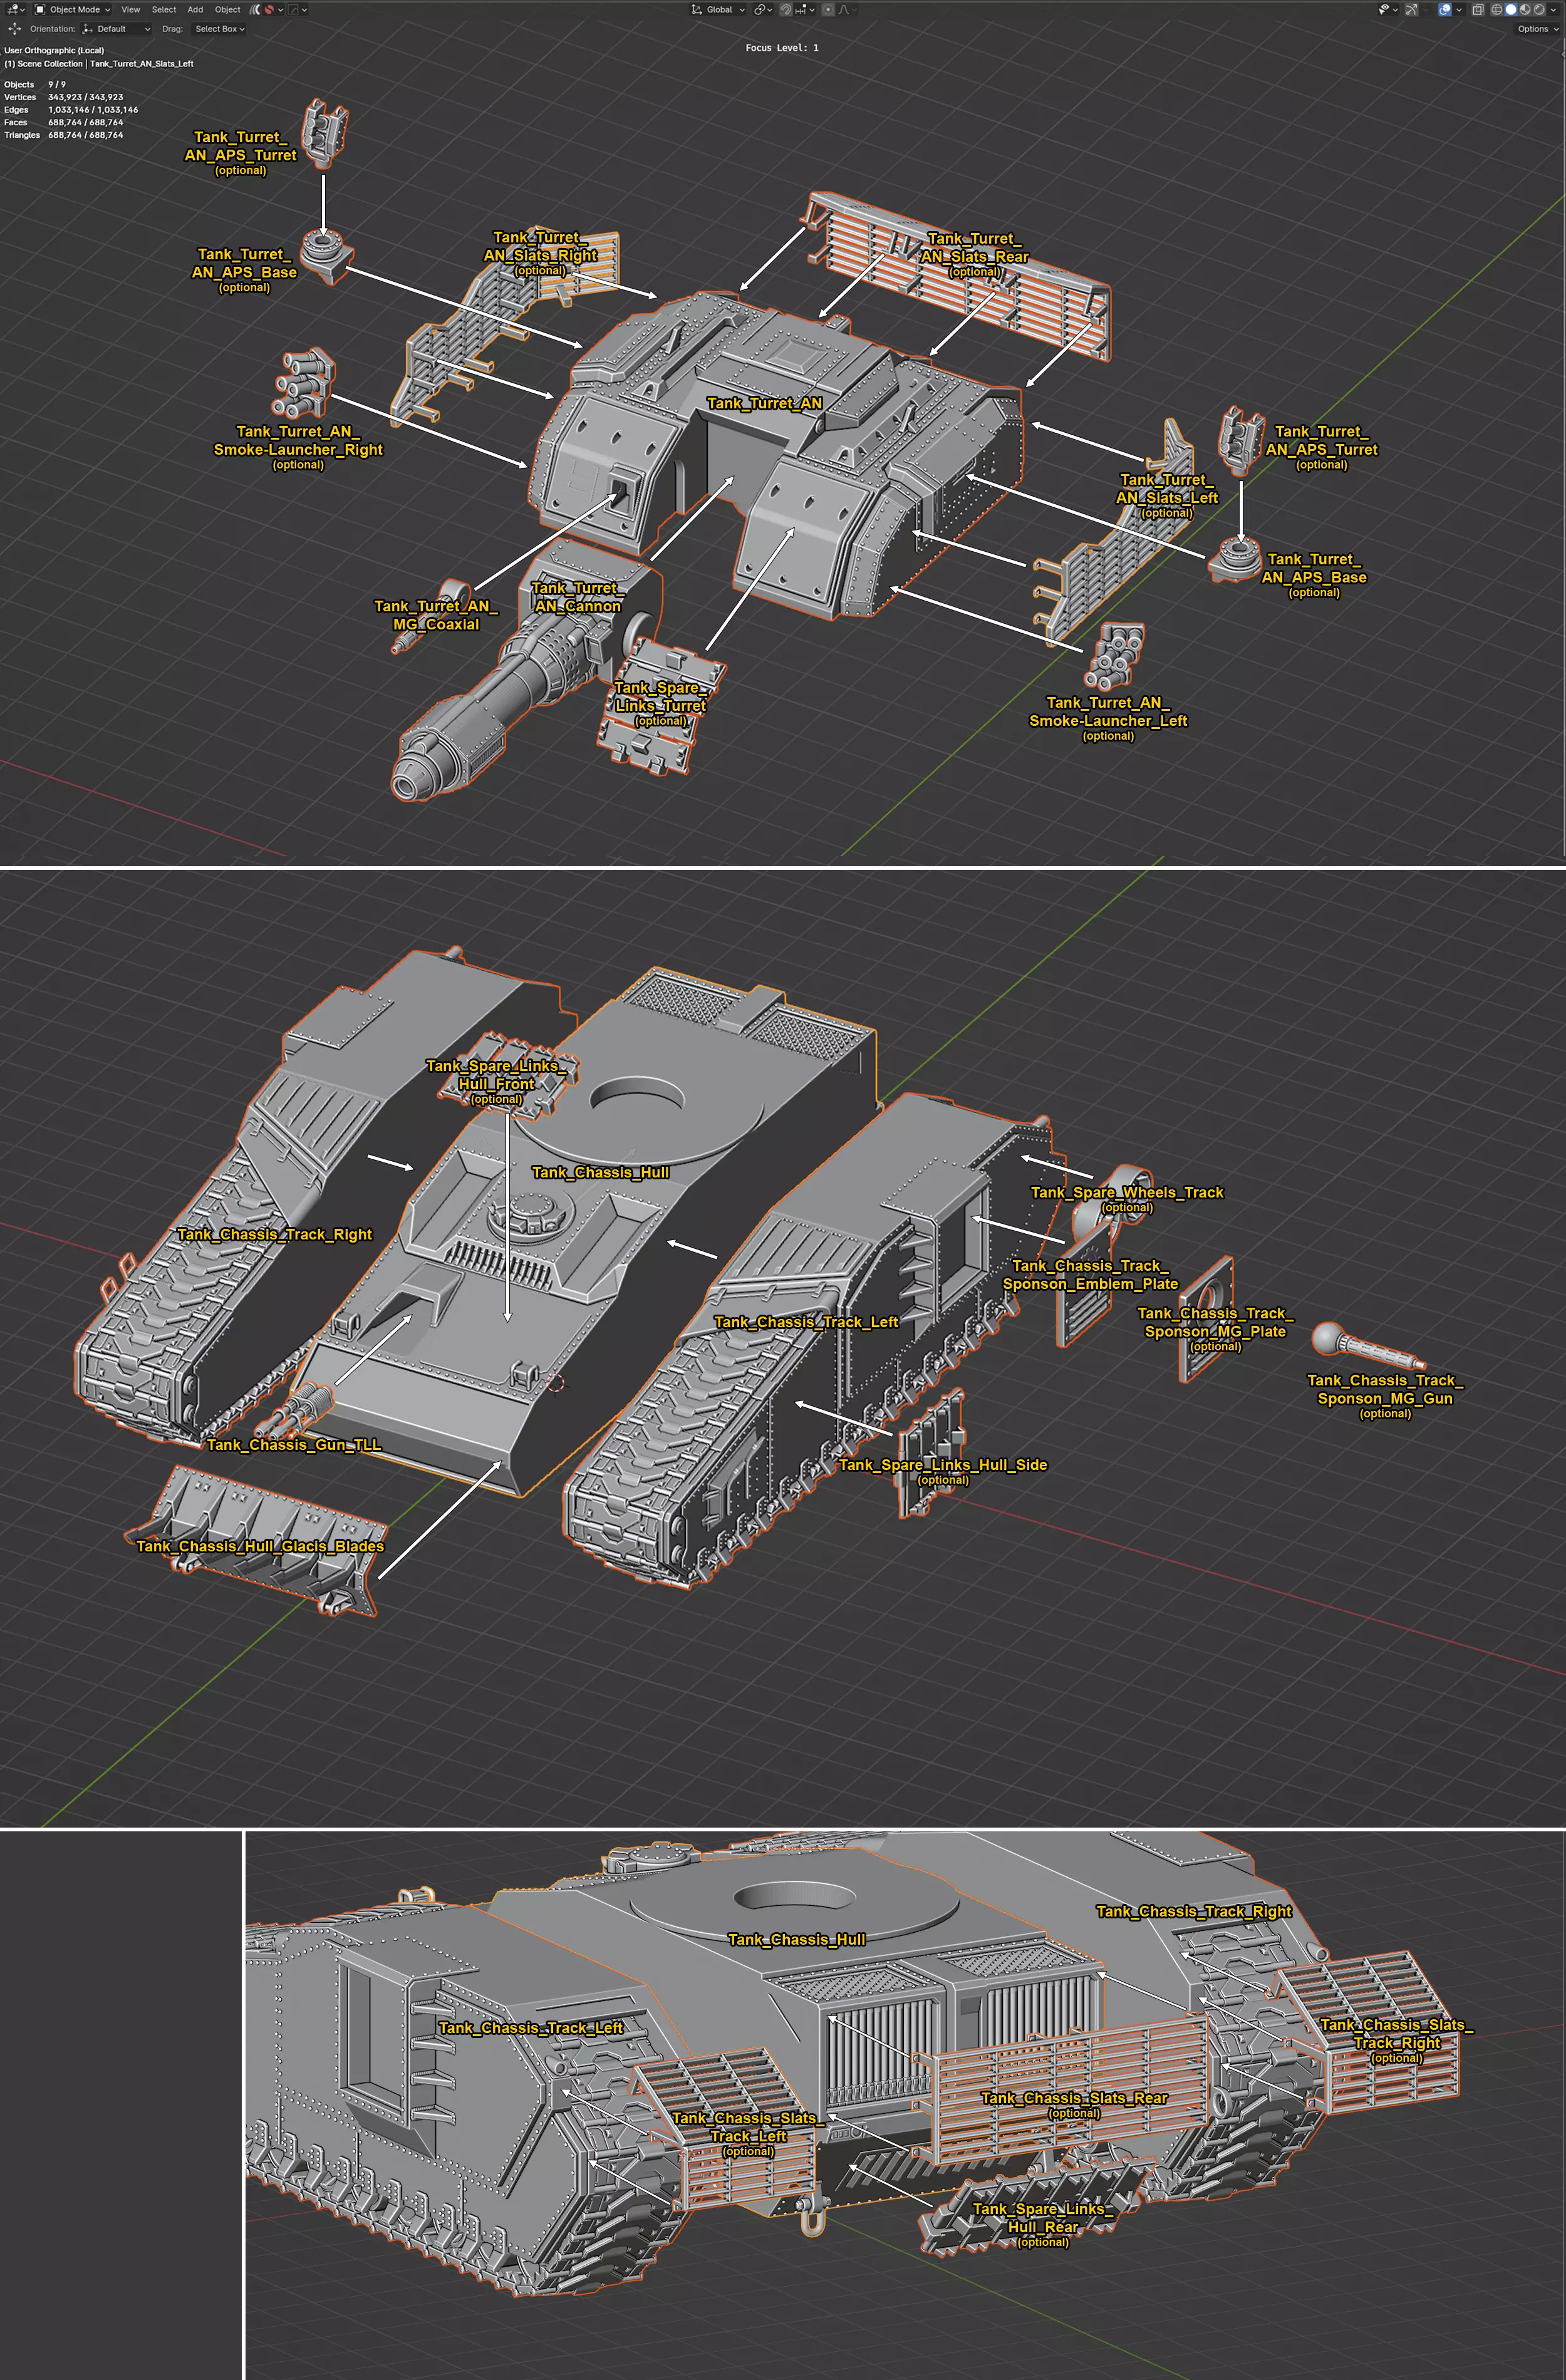Toggle X-ray mode
1566x2380 pixels.
1478,9
